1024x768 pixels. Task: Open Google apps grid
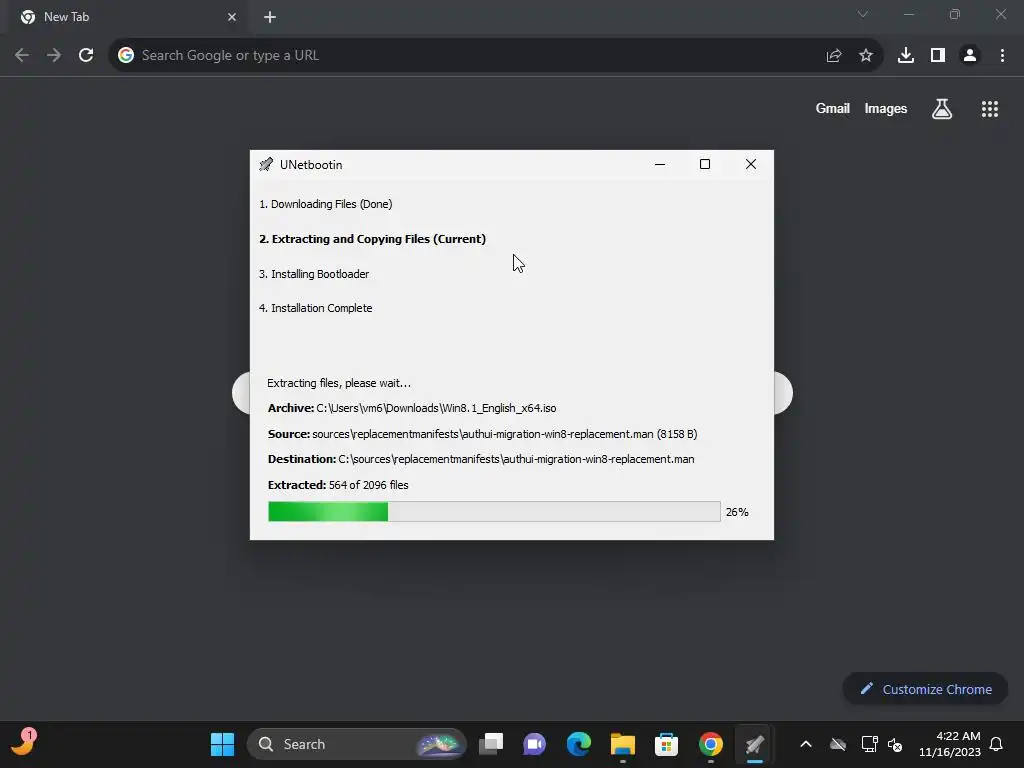click(x=990, y=109)
